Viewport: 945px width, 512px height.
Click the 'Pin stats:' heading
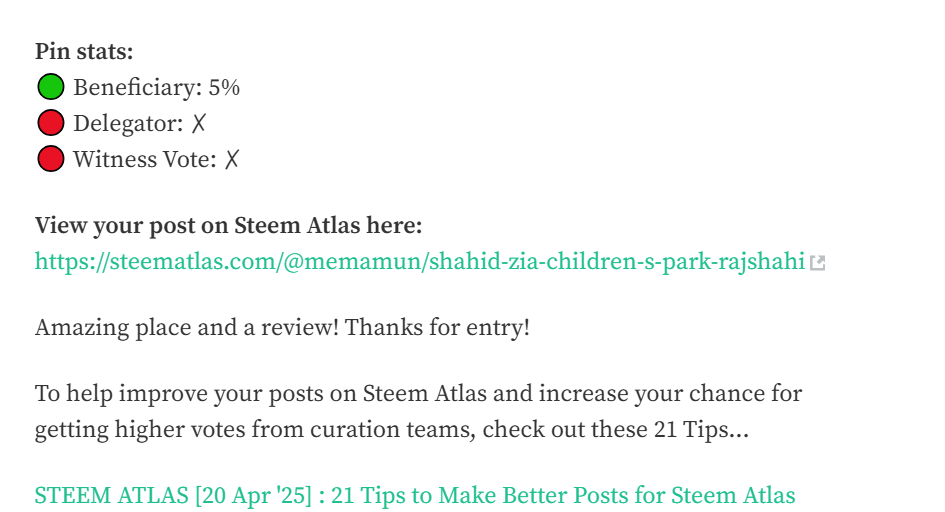pyautogui.click(x=84, y=51)
